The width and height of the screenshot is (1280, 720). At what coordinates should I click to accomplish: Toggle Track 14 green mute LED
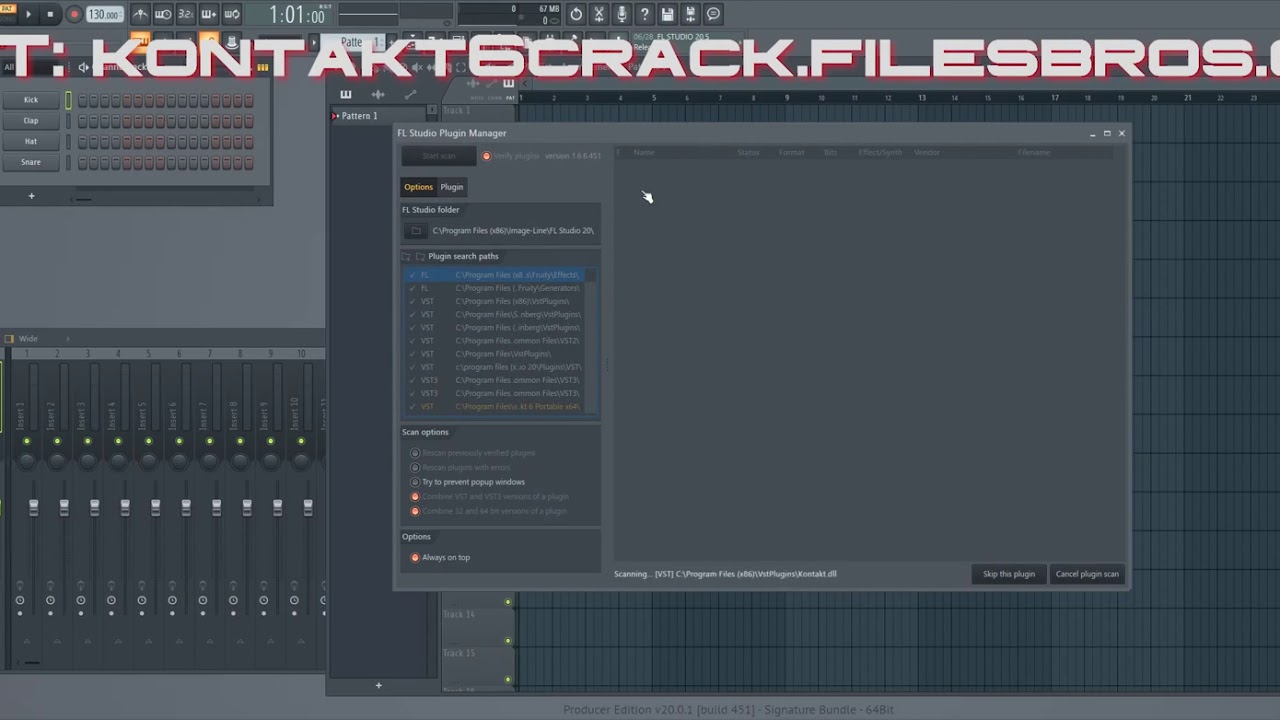(x=508, y=602)
